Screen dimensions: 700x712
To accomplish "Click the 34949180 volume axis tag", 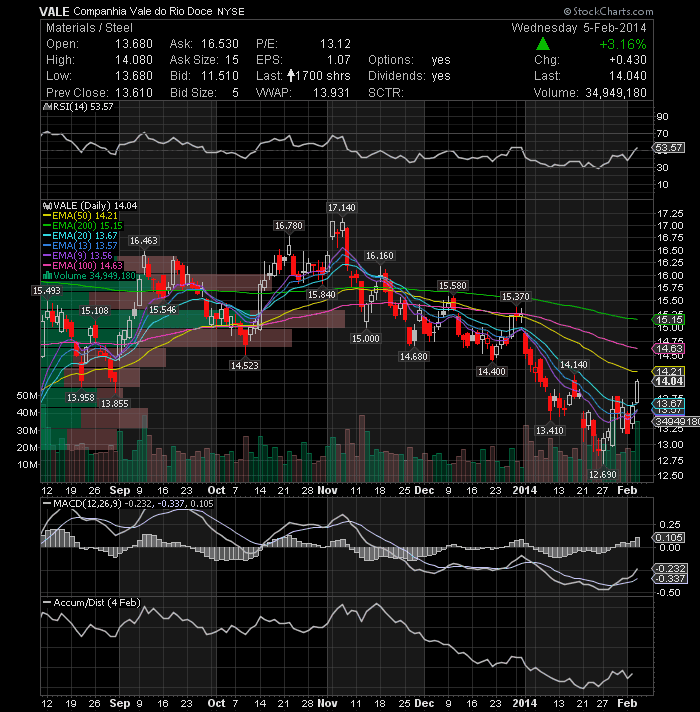I will [x=676, y=422].
